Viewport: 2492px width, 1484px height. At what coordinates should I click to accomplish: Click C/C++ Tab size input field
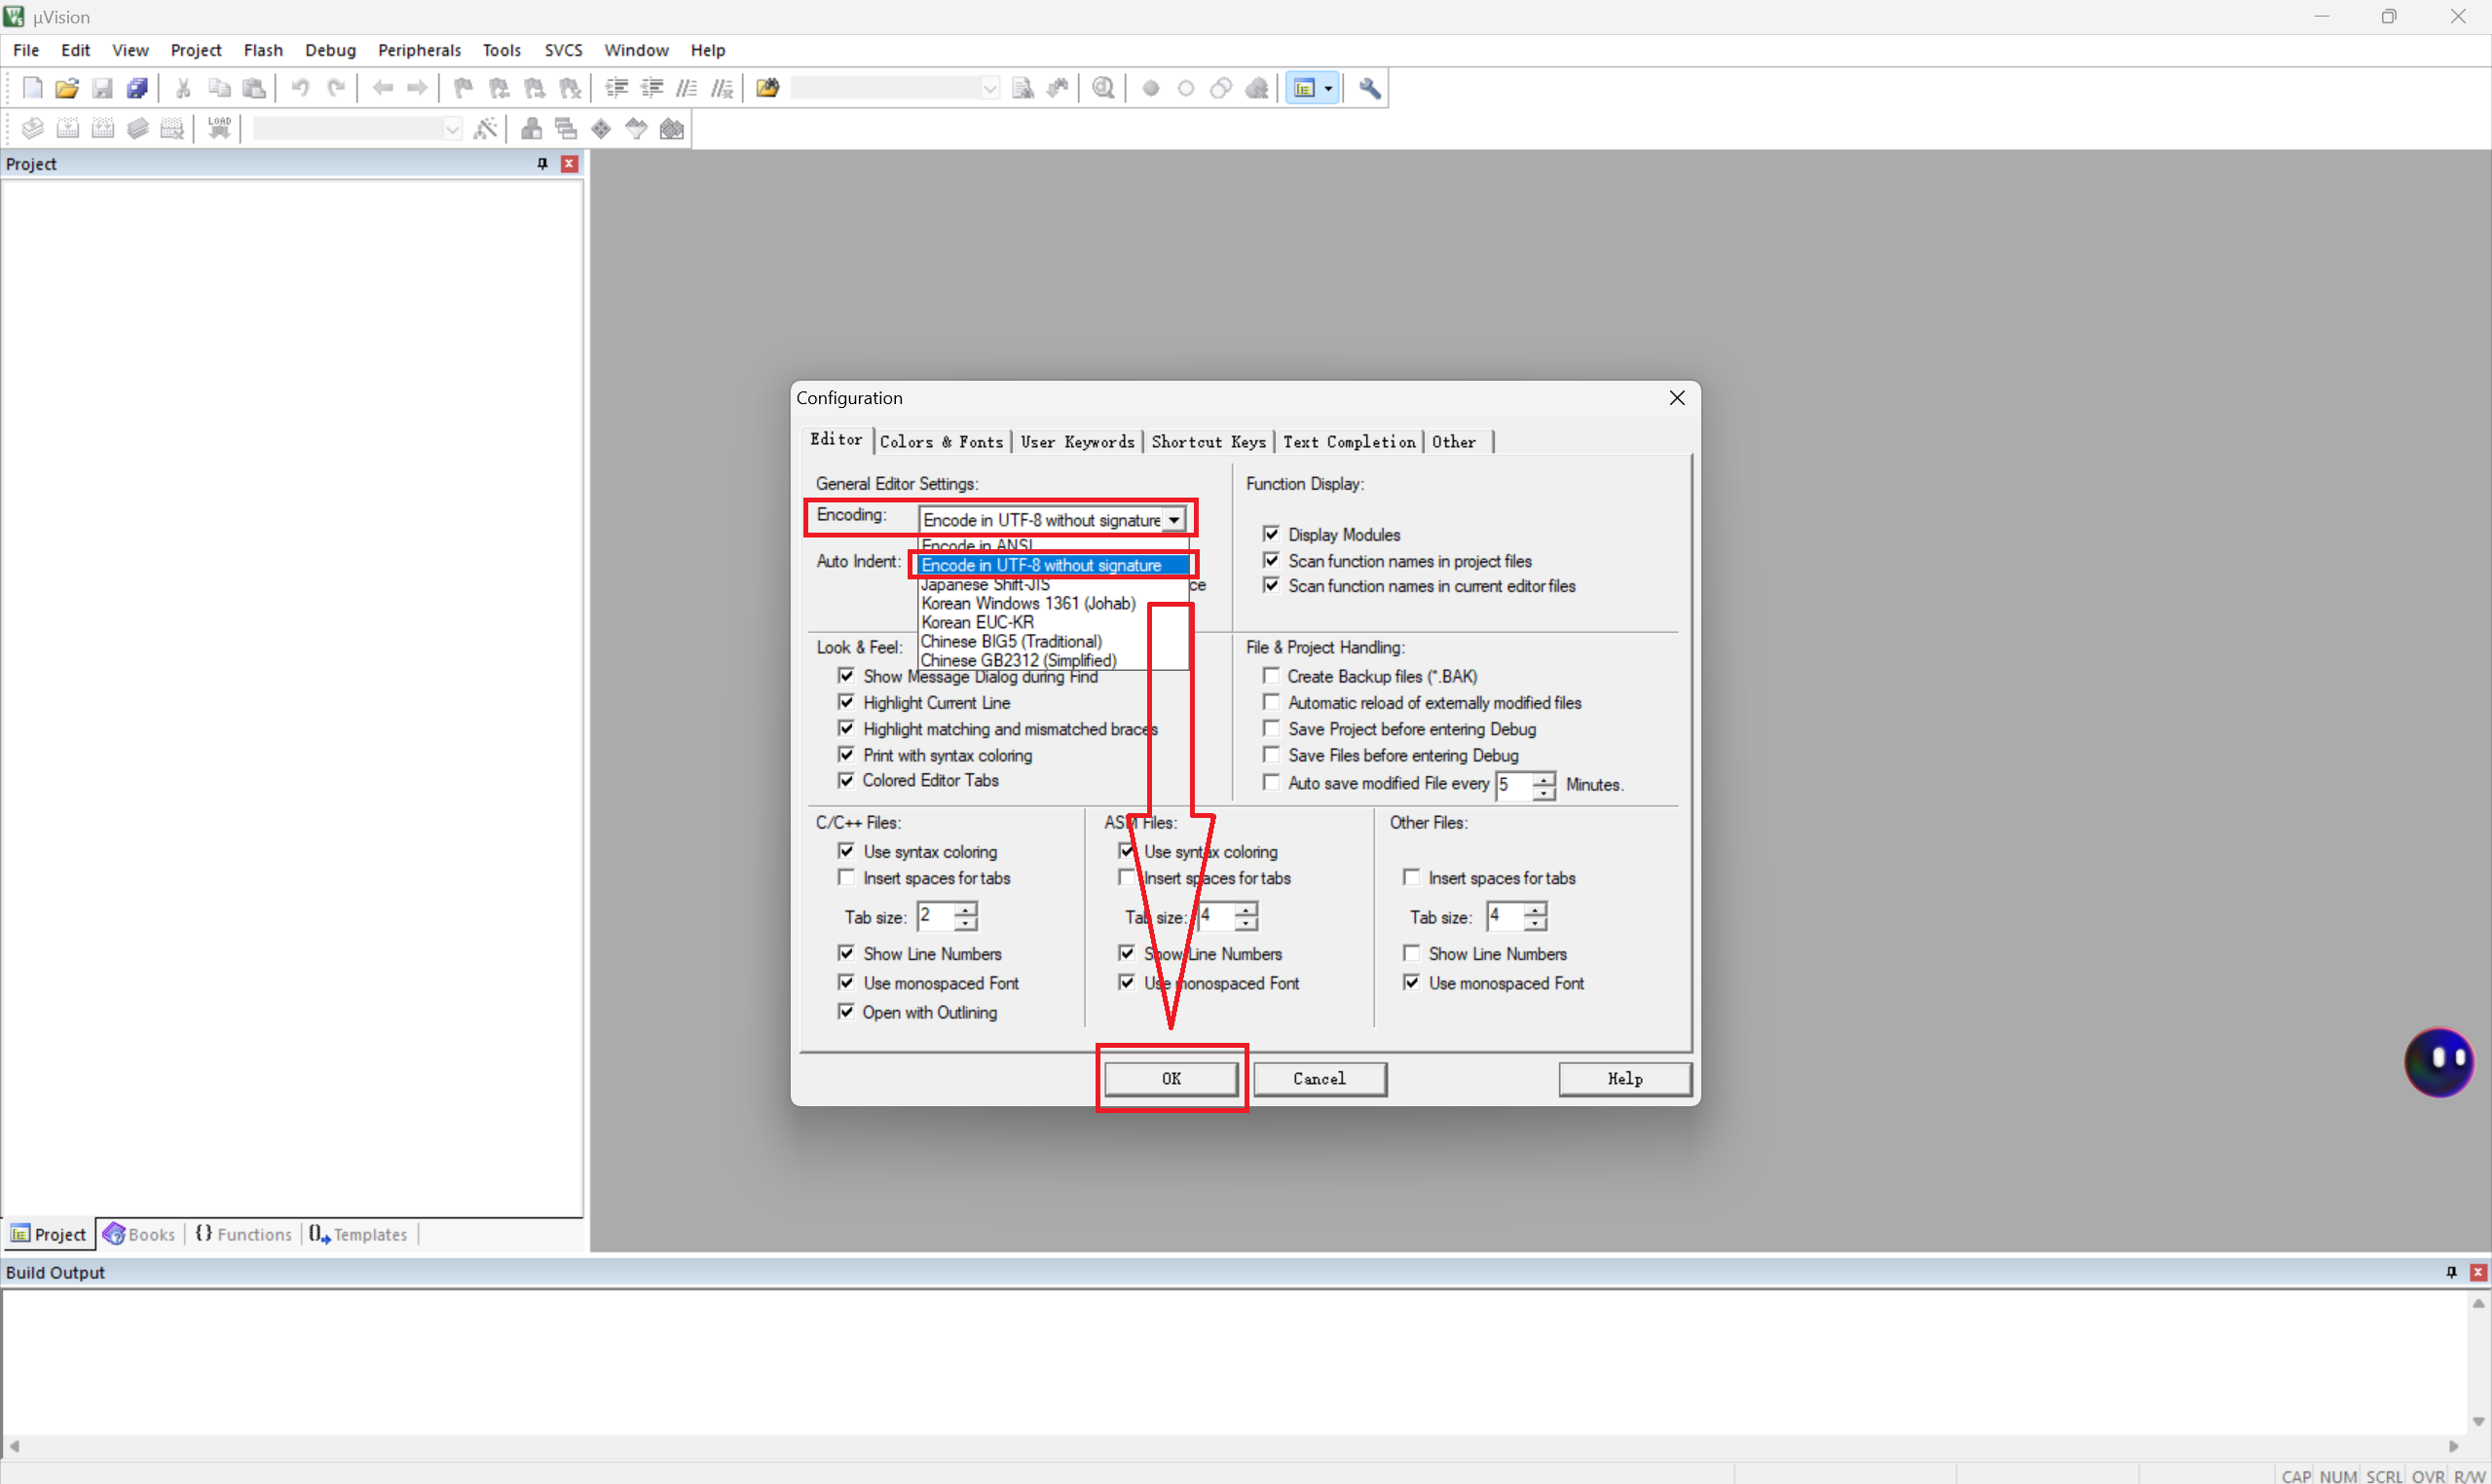pyautogui.click(x=935, y=916)
